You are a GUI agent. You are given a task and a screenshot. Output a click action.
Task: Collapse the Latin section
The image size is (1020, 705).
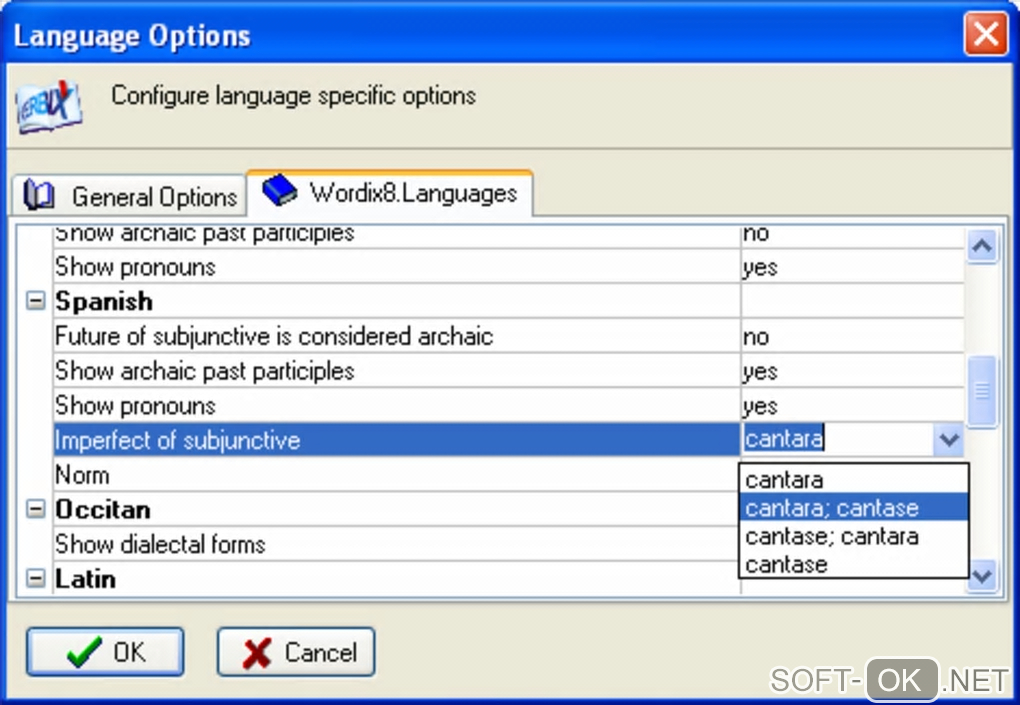(x=36, y=578)
